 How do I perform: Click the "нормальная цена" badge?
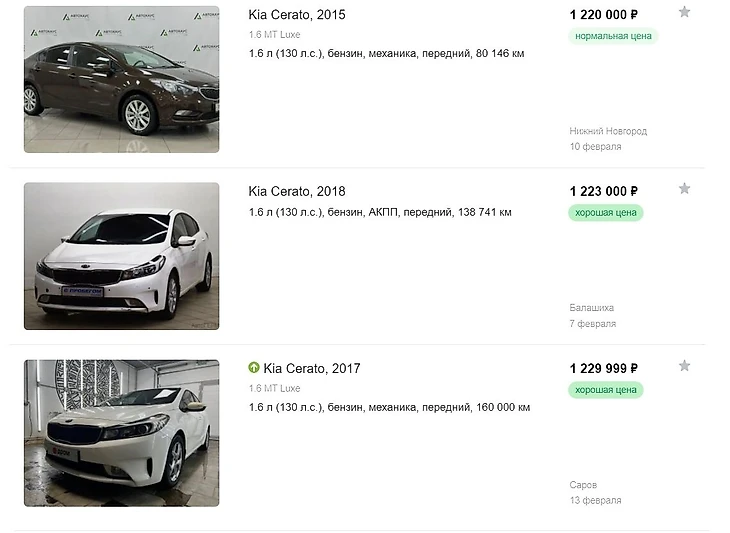point(614,36)
